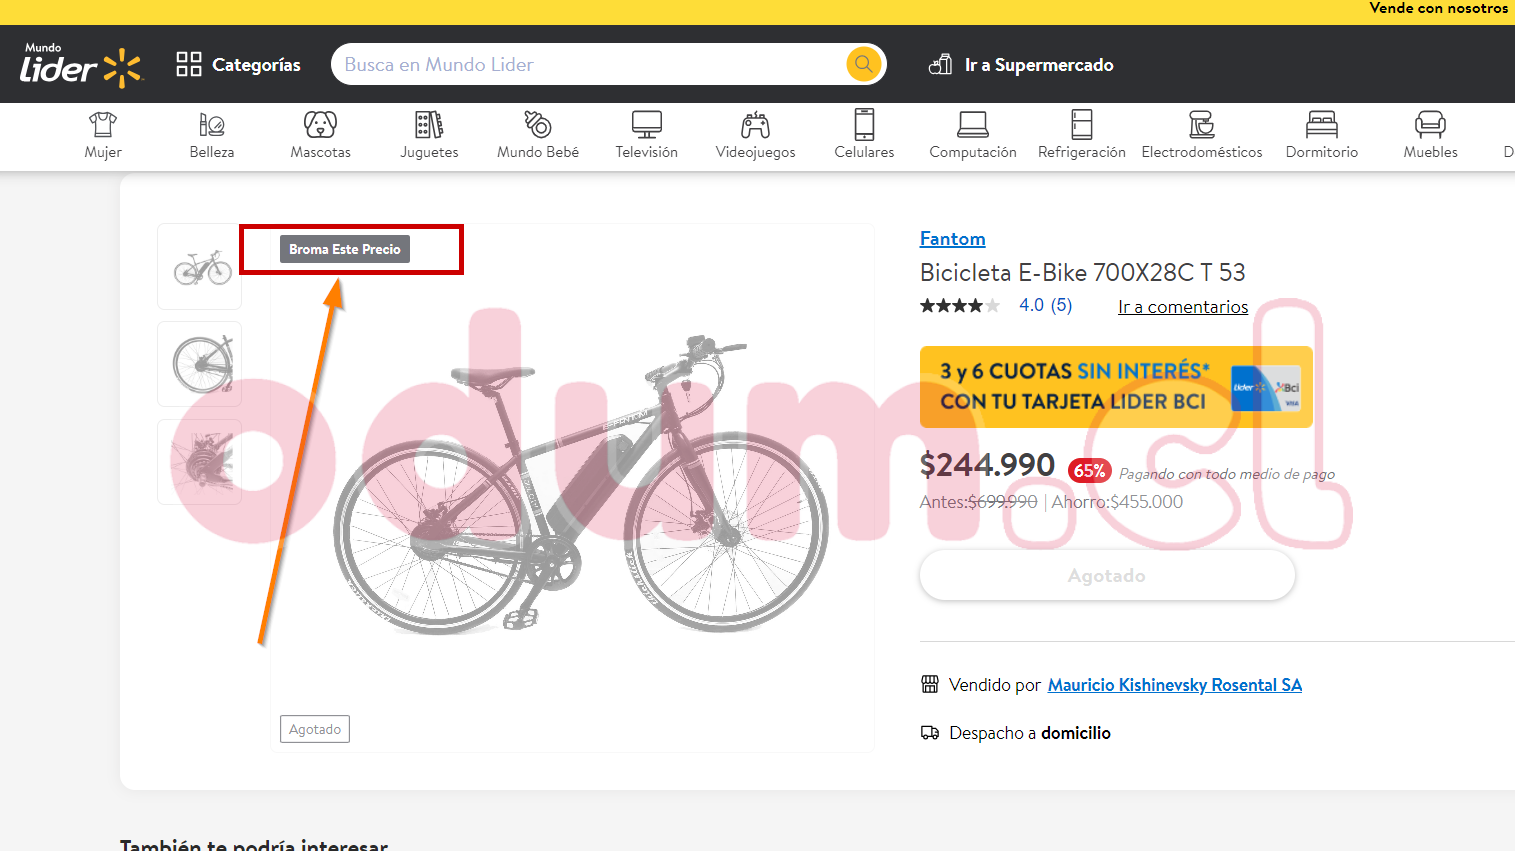Open the Categorías menu

[238, 65]
